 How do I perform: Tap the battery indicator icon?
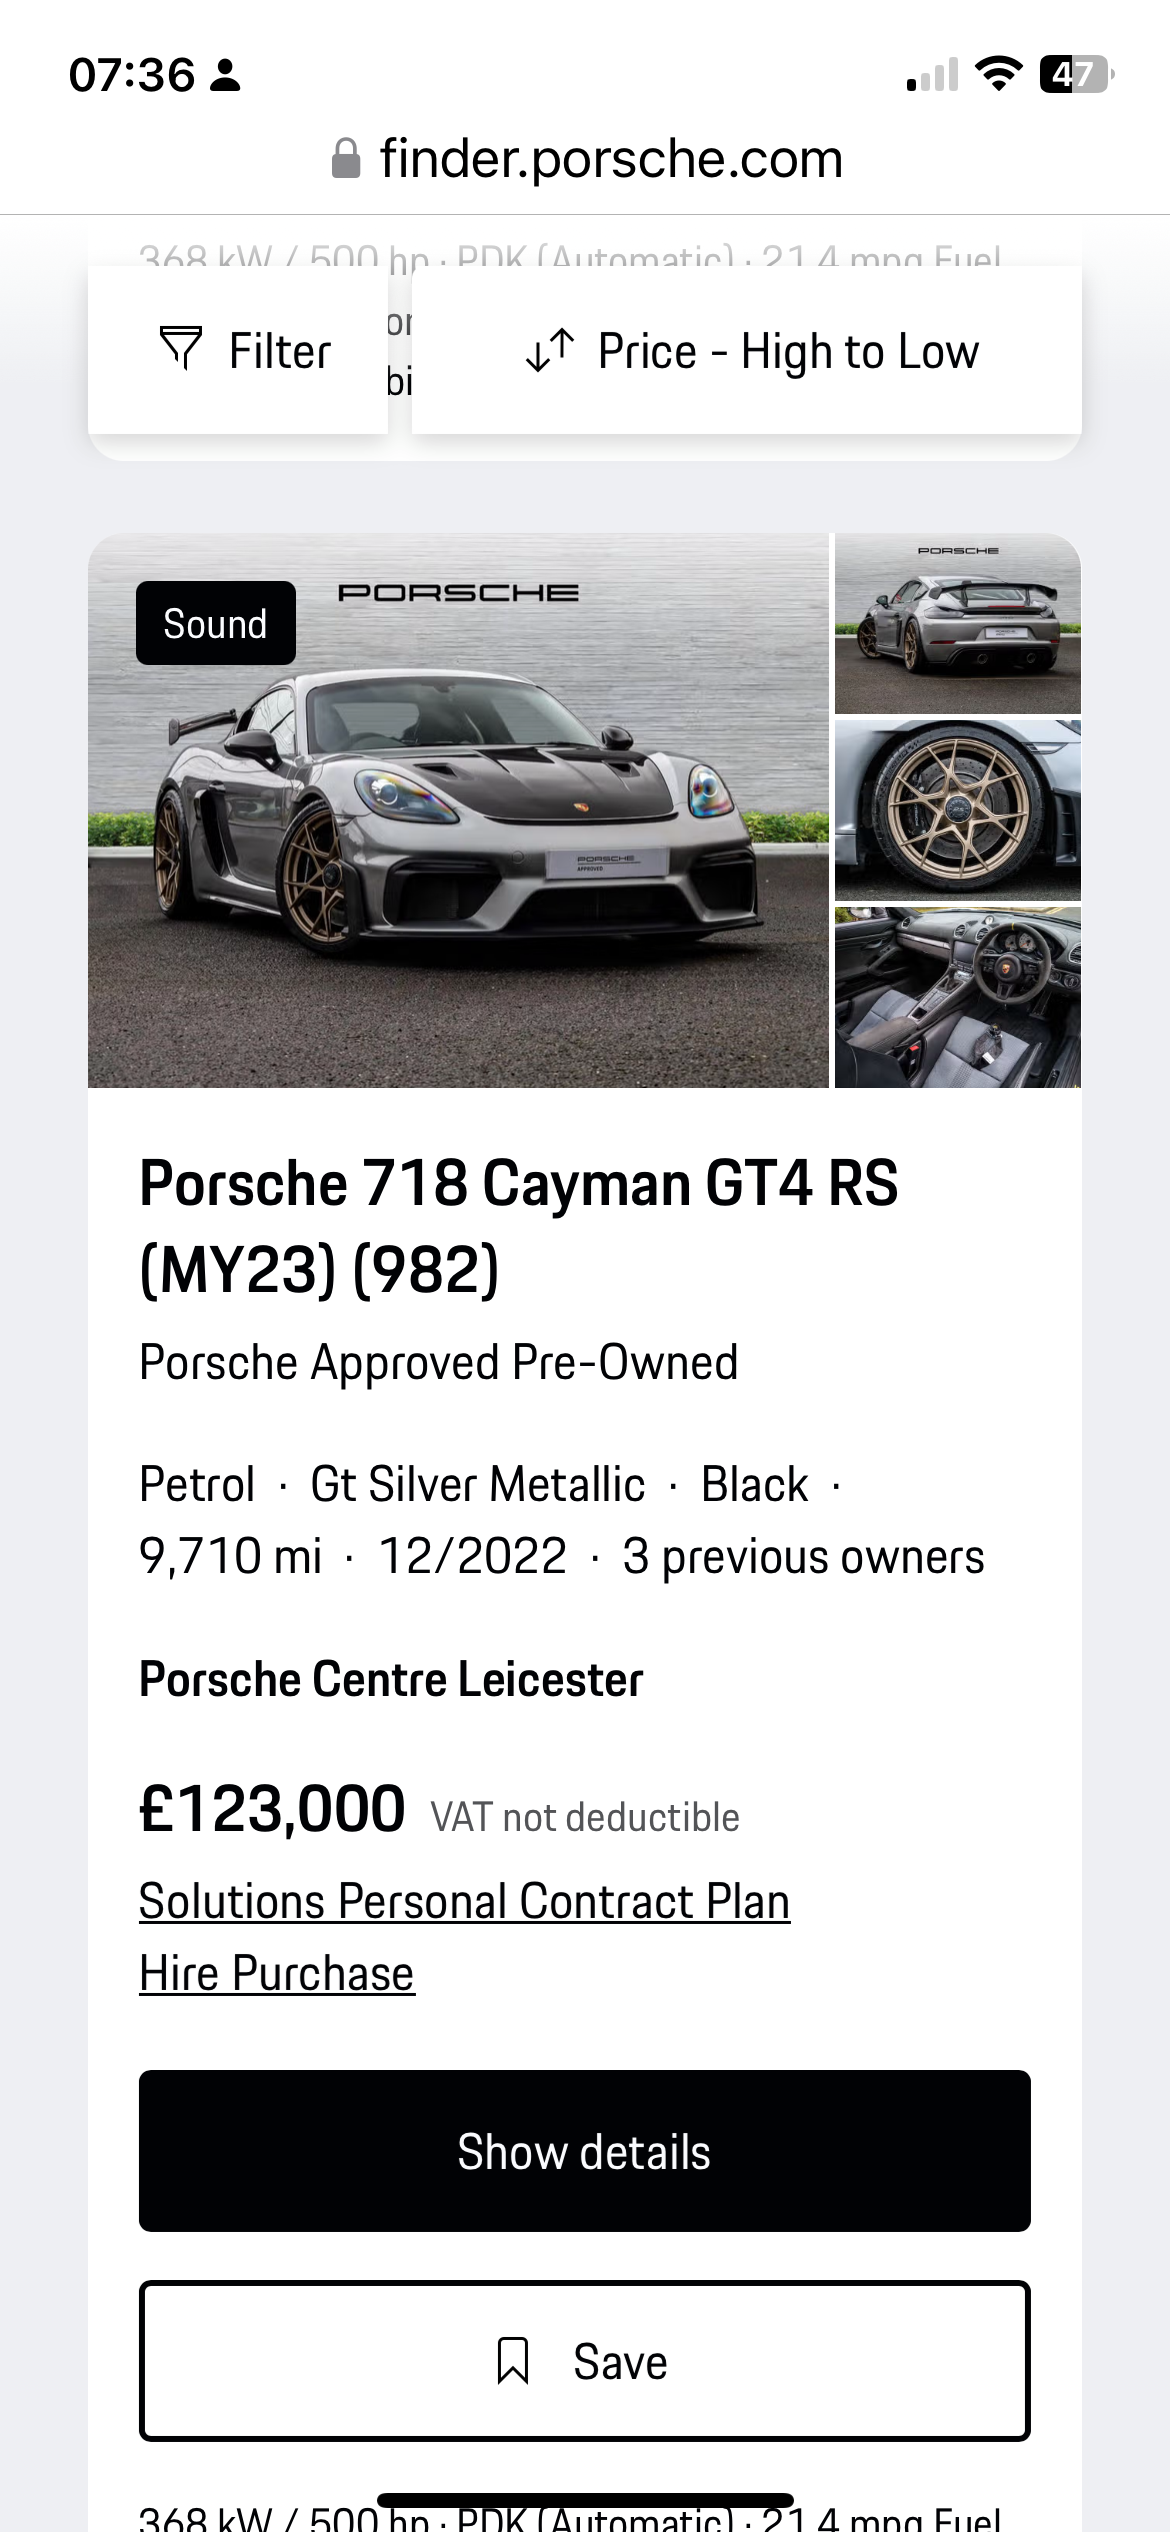click(x=1076, y=74)
